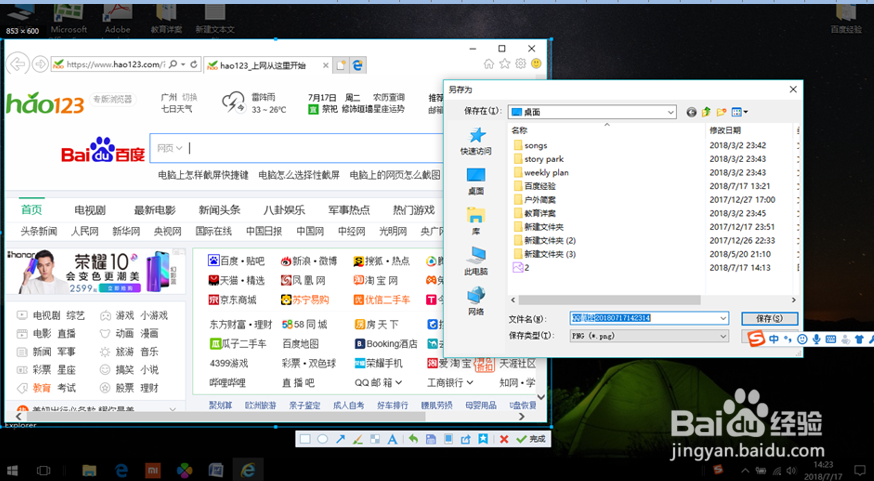
Task: Select the image file named 2
Action: (x=521, y=268)
